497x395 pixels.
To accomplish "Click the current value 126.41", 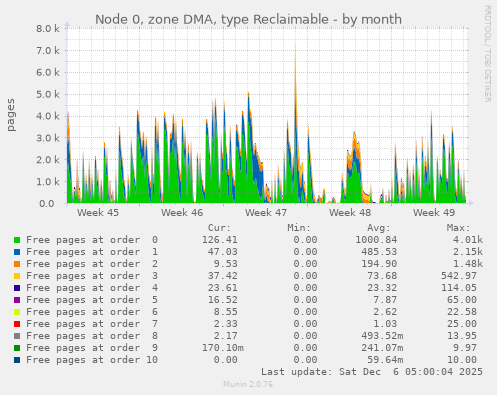I will click(x=220, y=240).
